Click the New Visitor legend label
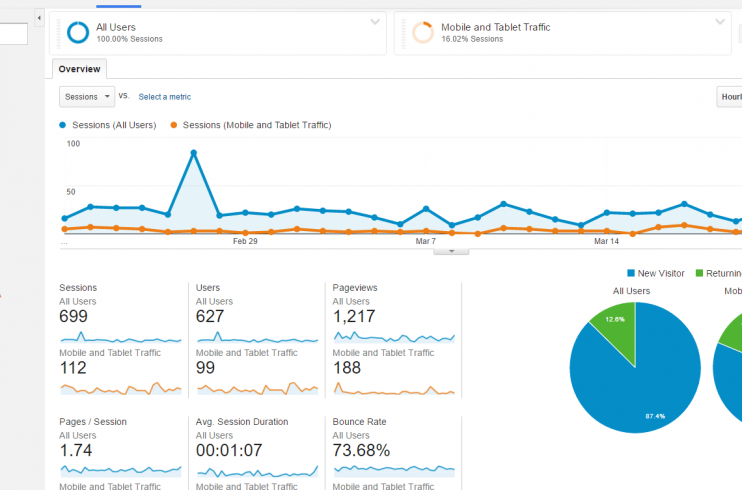742x490 pixels. (x=661, y=273)
